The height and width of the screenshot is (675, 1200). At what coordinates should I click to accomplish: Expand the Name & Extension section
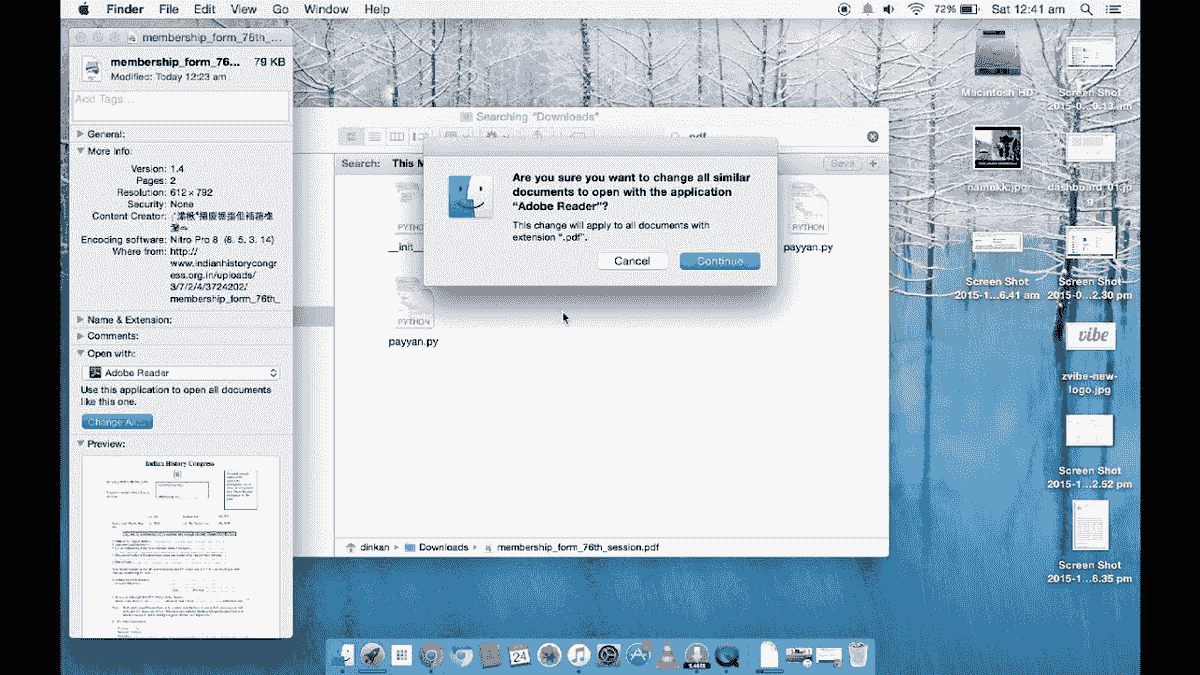tap(79, 319)
